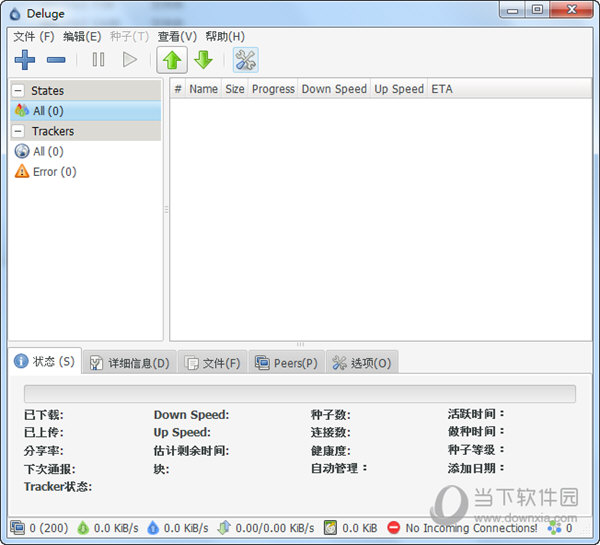
Task: Click the 0.00/0.00 KiB/s protocol traffic text
Action: [x=275, y=528]
